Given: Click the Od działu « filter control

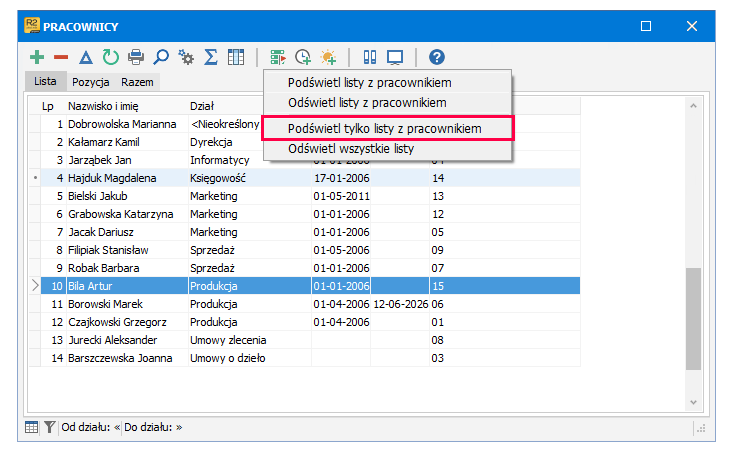Looking at the screenshot, I should (x=91, y=427).
